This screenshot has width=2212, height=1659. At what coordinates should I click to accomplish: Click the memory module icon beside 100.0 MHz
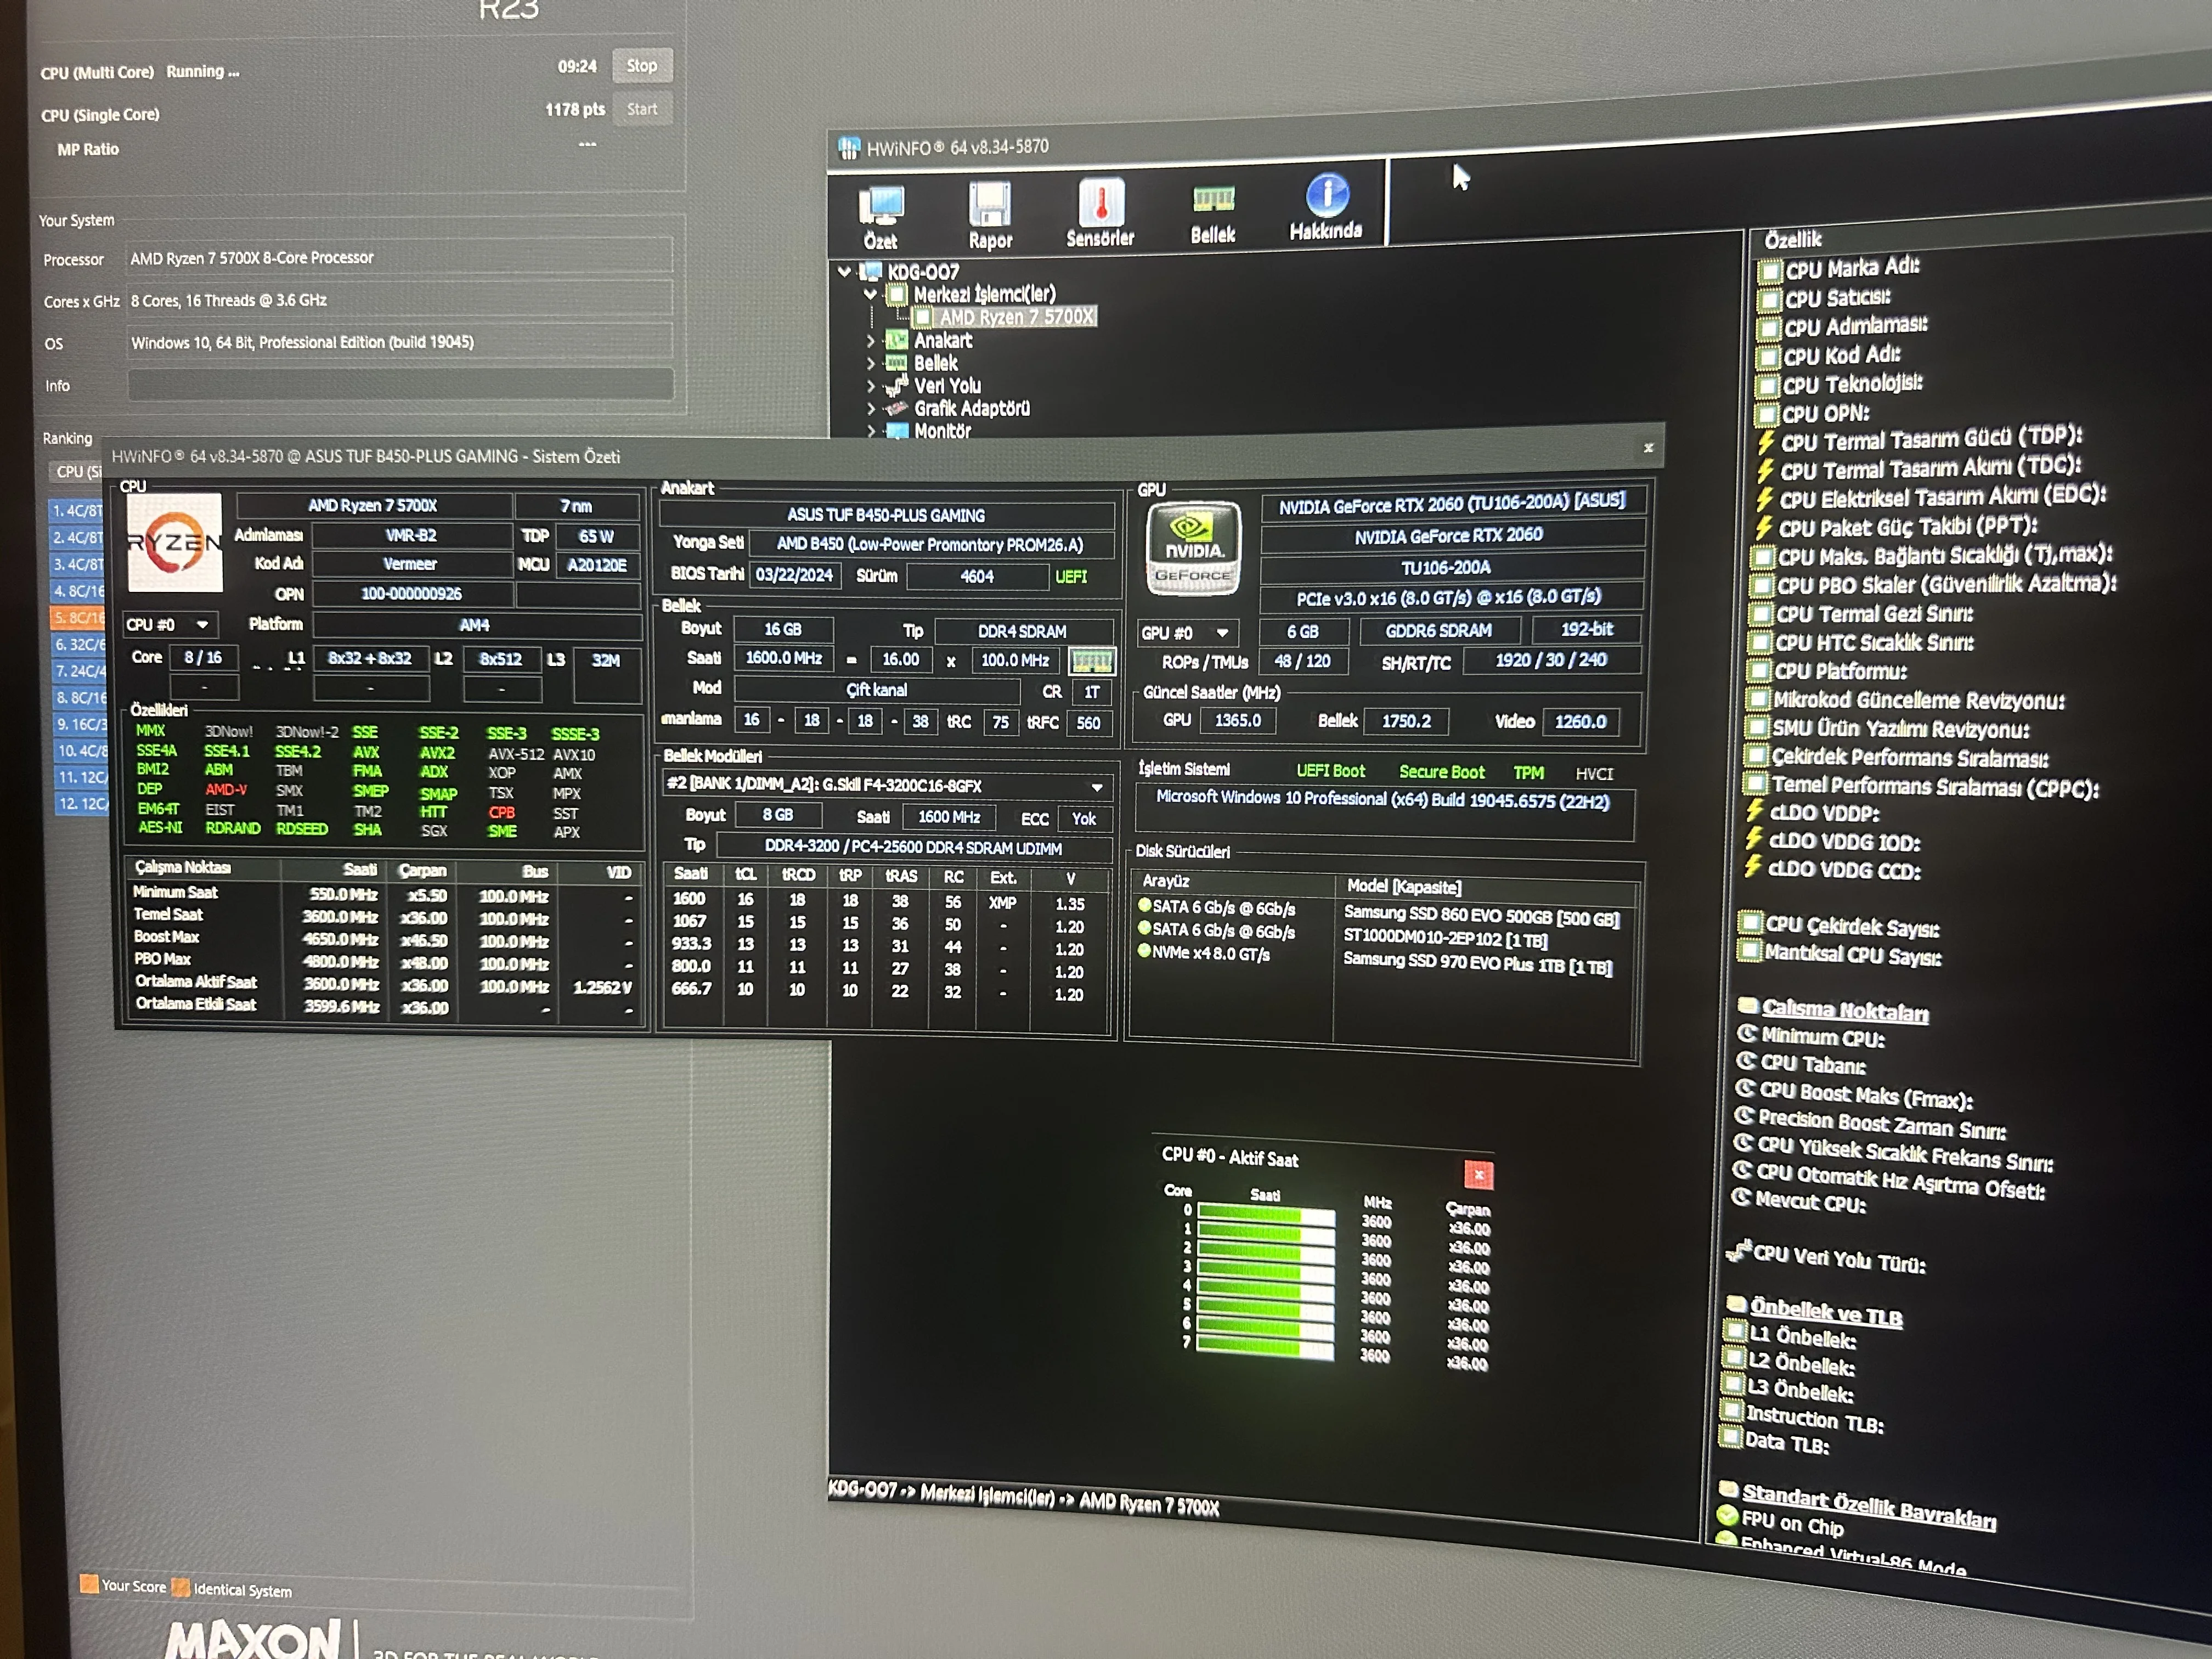point(1091,661)
